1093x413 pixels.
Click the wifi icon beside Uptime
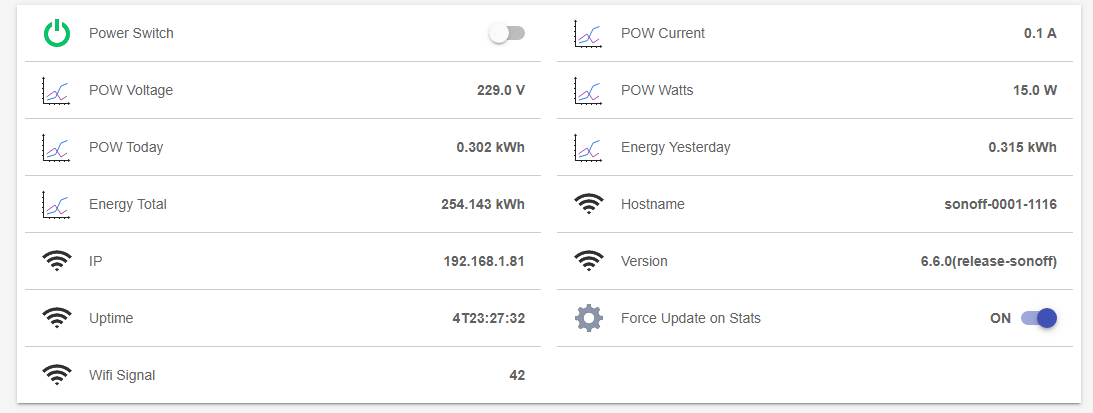(57, 319)
